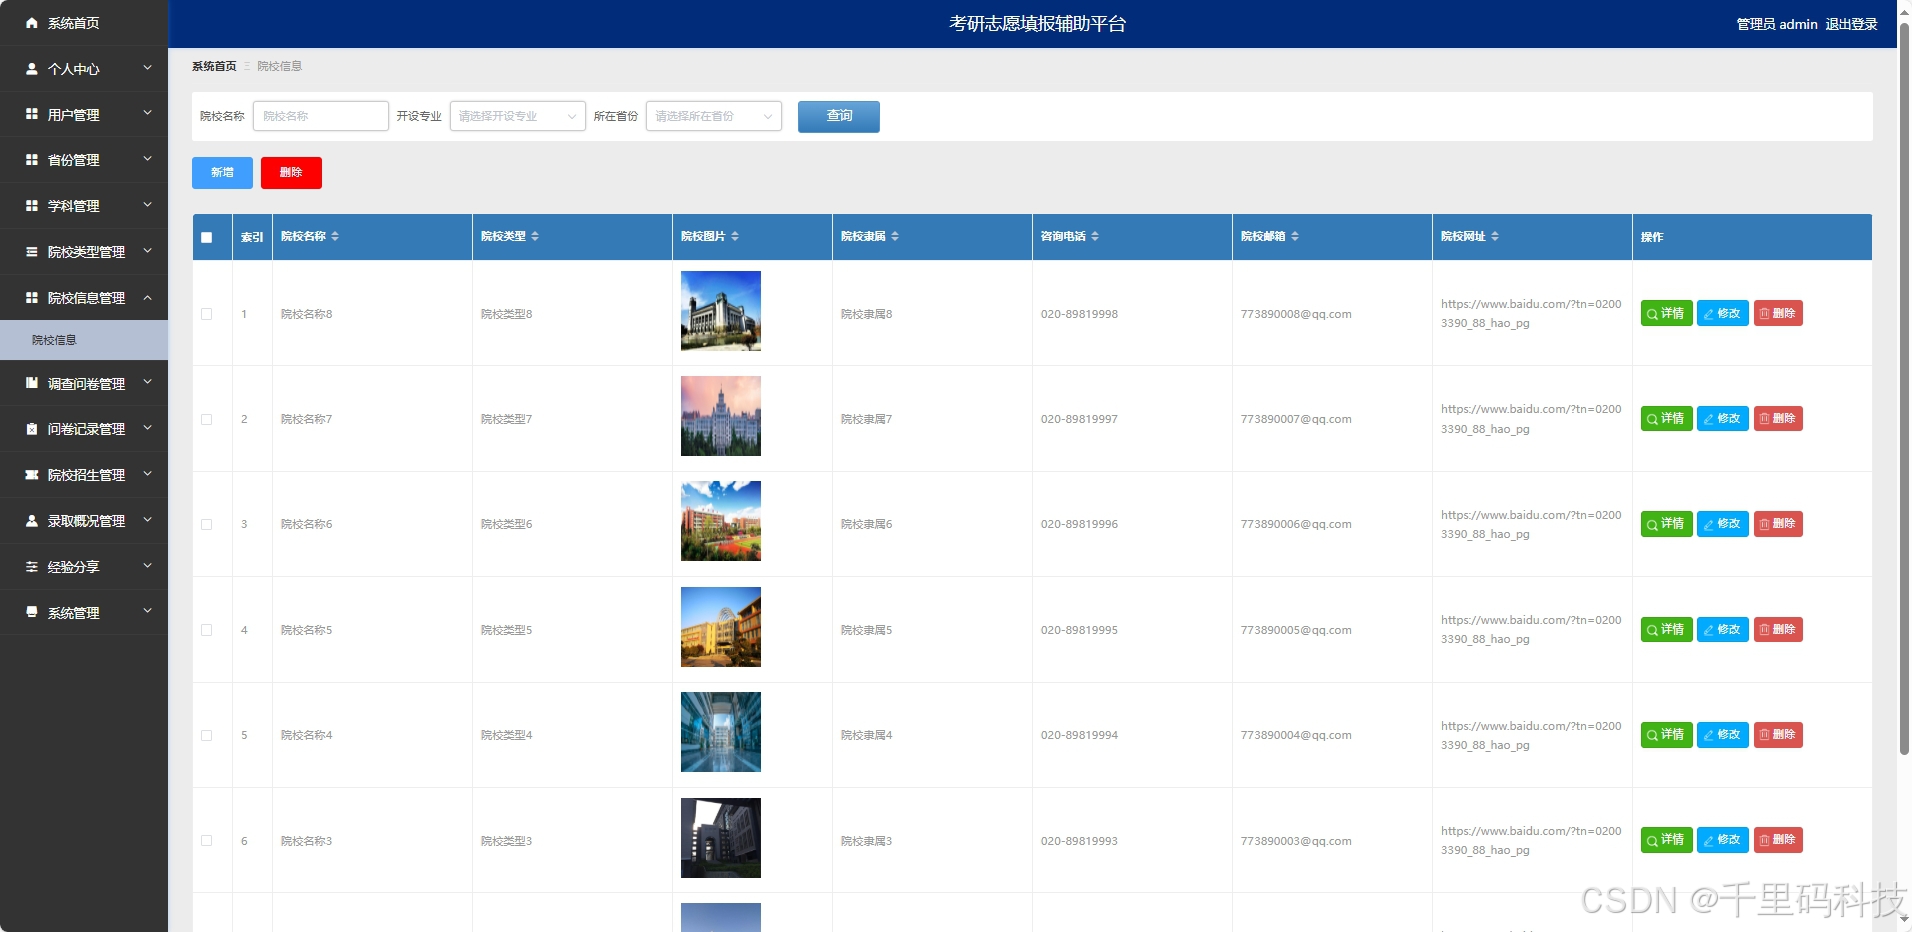Image resolution: width=1912 pixels, height=932 pixels.
Task: Sort by 院校隶属 column arrows
Action: pos(895,237)
